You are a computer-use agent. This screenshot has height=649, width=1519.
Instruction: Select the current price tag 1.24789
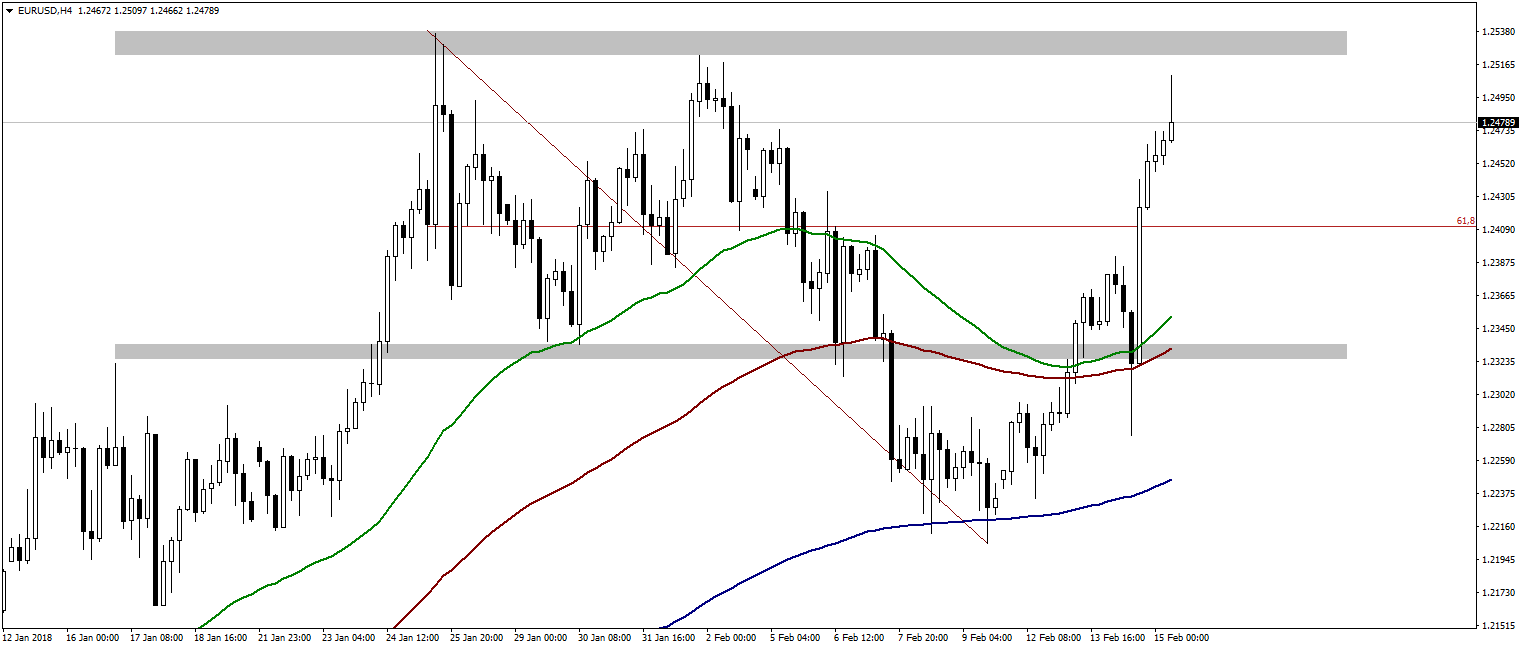click(1496, 122)
